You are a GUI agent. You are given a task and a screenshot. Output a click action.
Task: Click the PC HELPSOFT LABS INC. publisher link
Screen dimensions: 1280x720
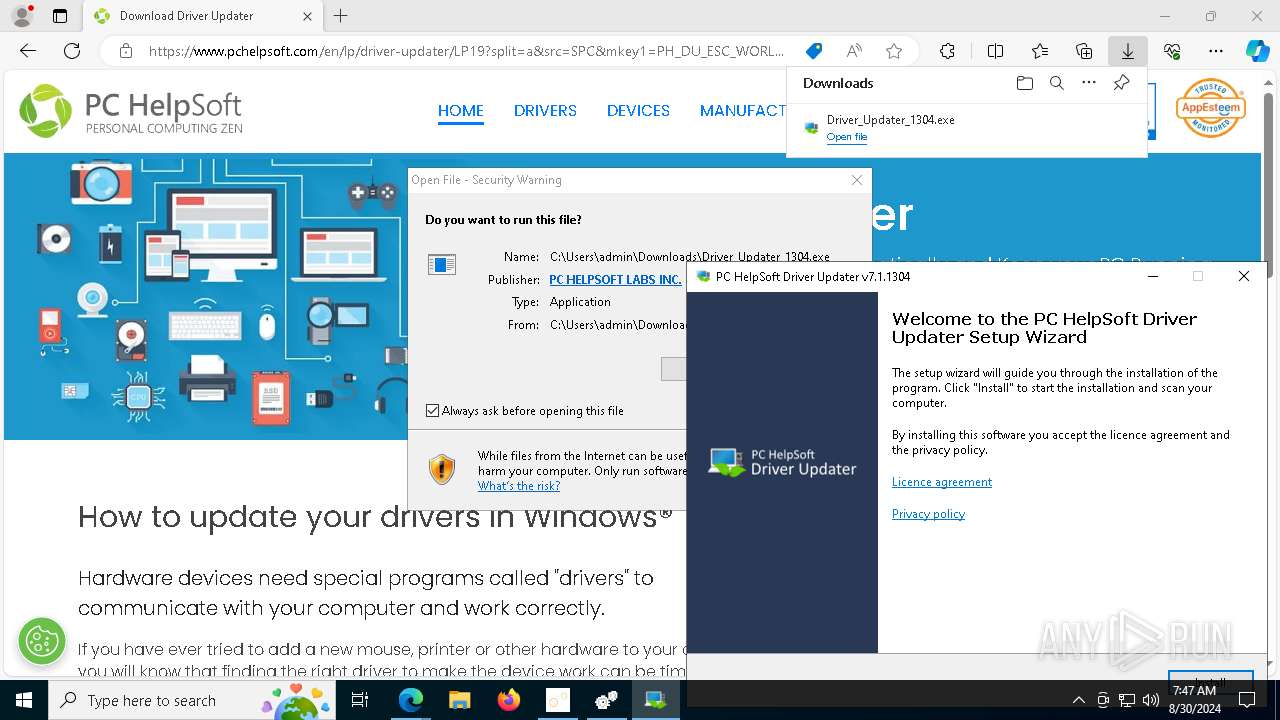[x=615, y=280]
